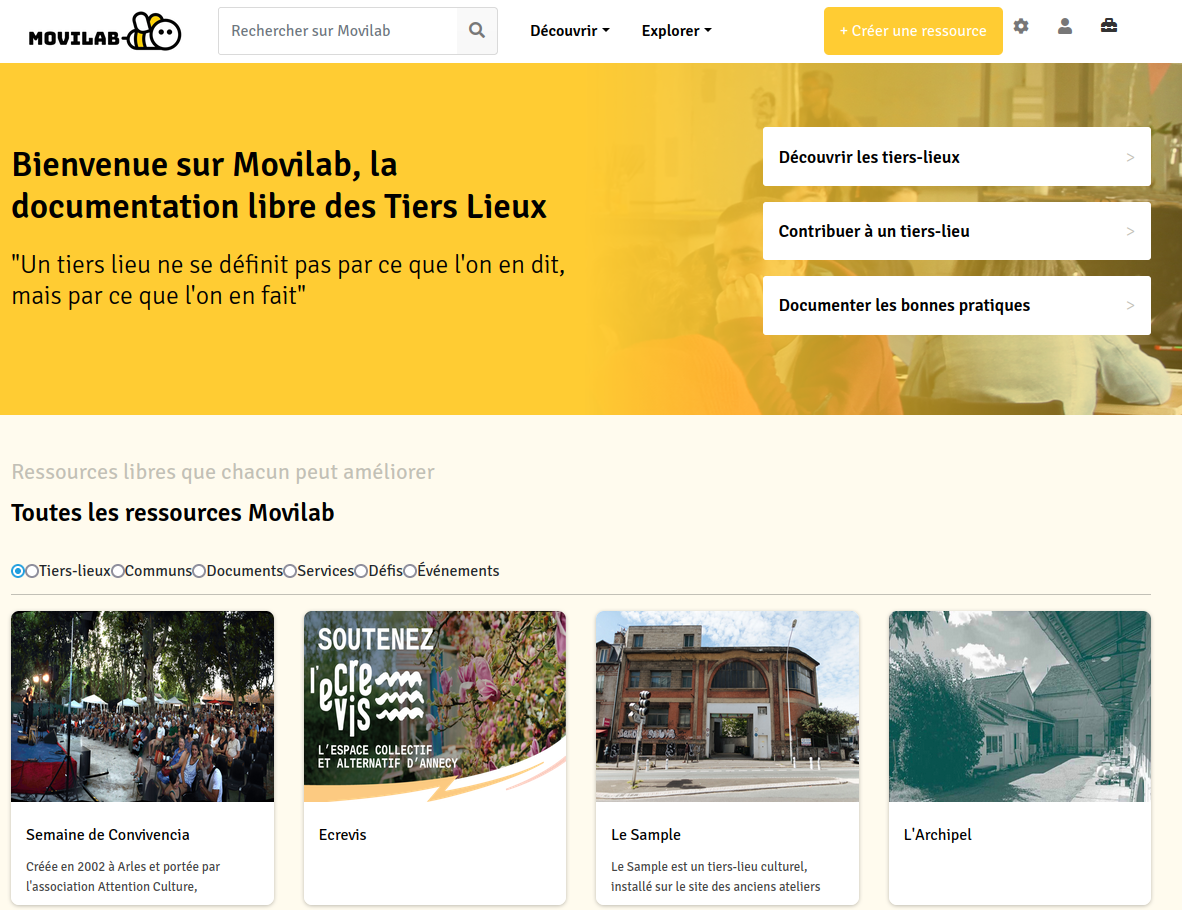Open the Semaine de Convivencia thumbnail image
1182x910 pixels.
(x=142, y=706)
